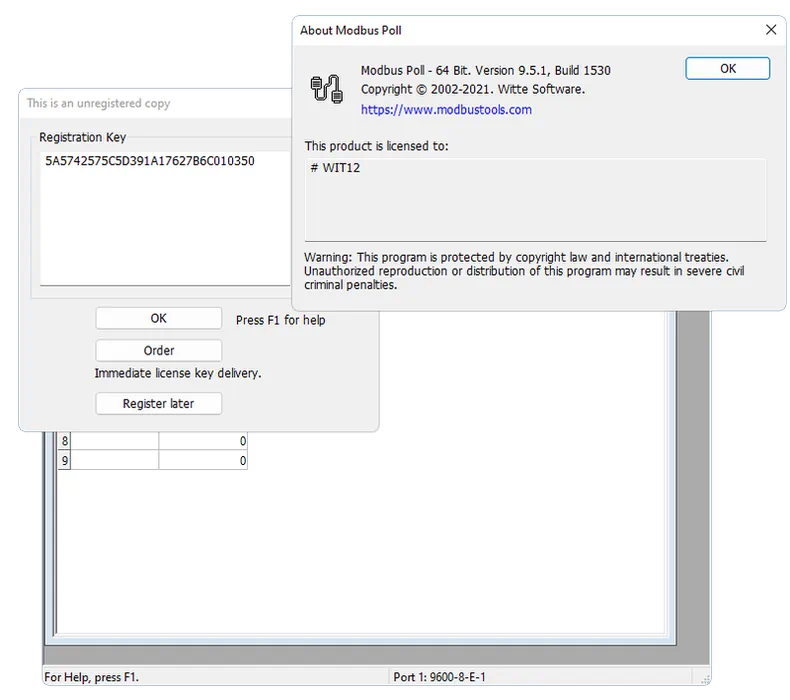Confirm registration with the OK button
790x700 pixels.
coord(158,319)
